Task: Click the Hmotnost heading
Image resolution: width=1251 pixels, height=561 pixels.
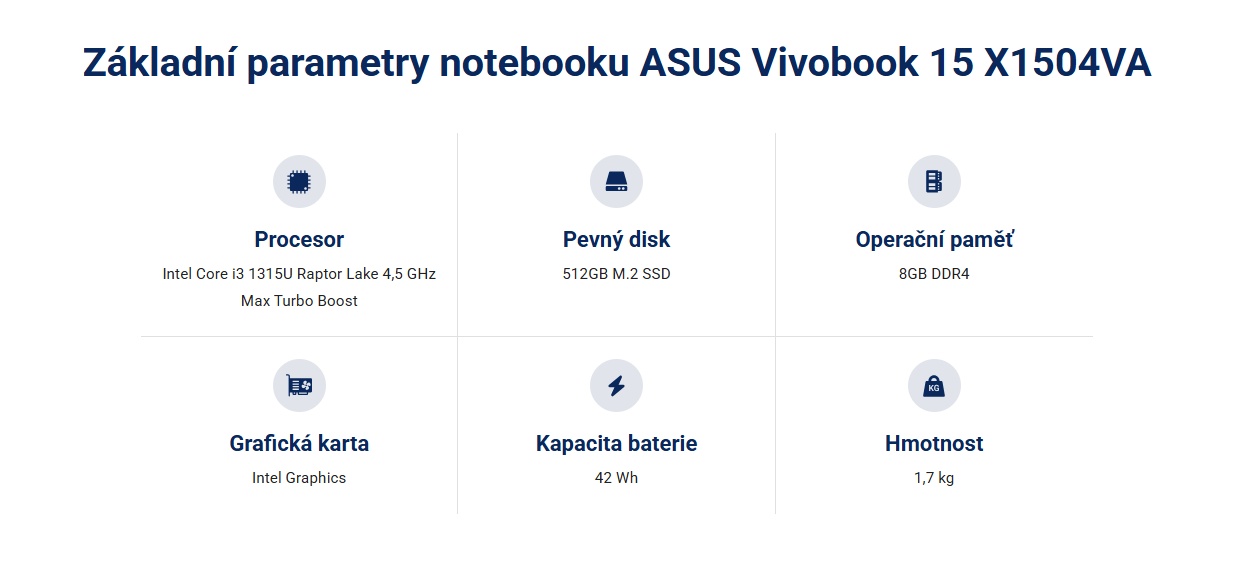Action: [x=934, y=444]
